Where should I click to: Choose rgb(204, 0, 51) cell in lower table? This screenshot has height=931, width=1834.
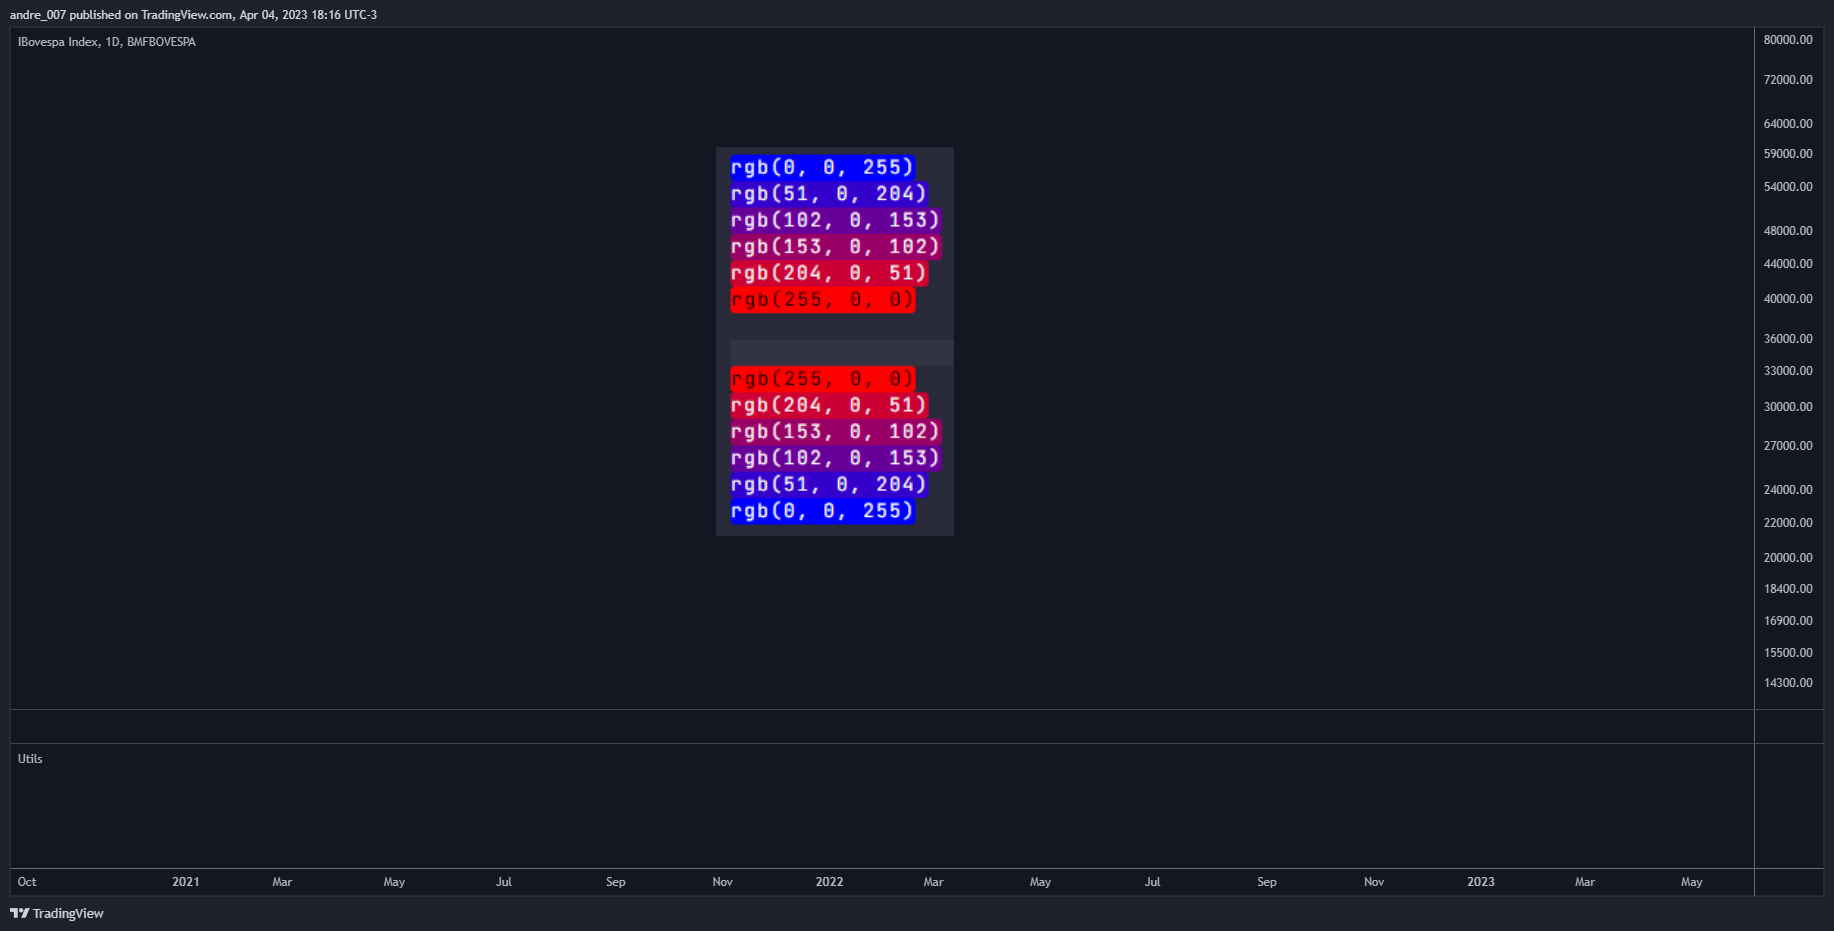point(829,405)
